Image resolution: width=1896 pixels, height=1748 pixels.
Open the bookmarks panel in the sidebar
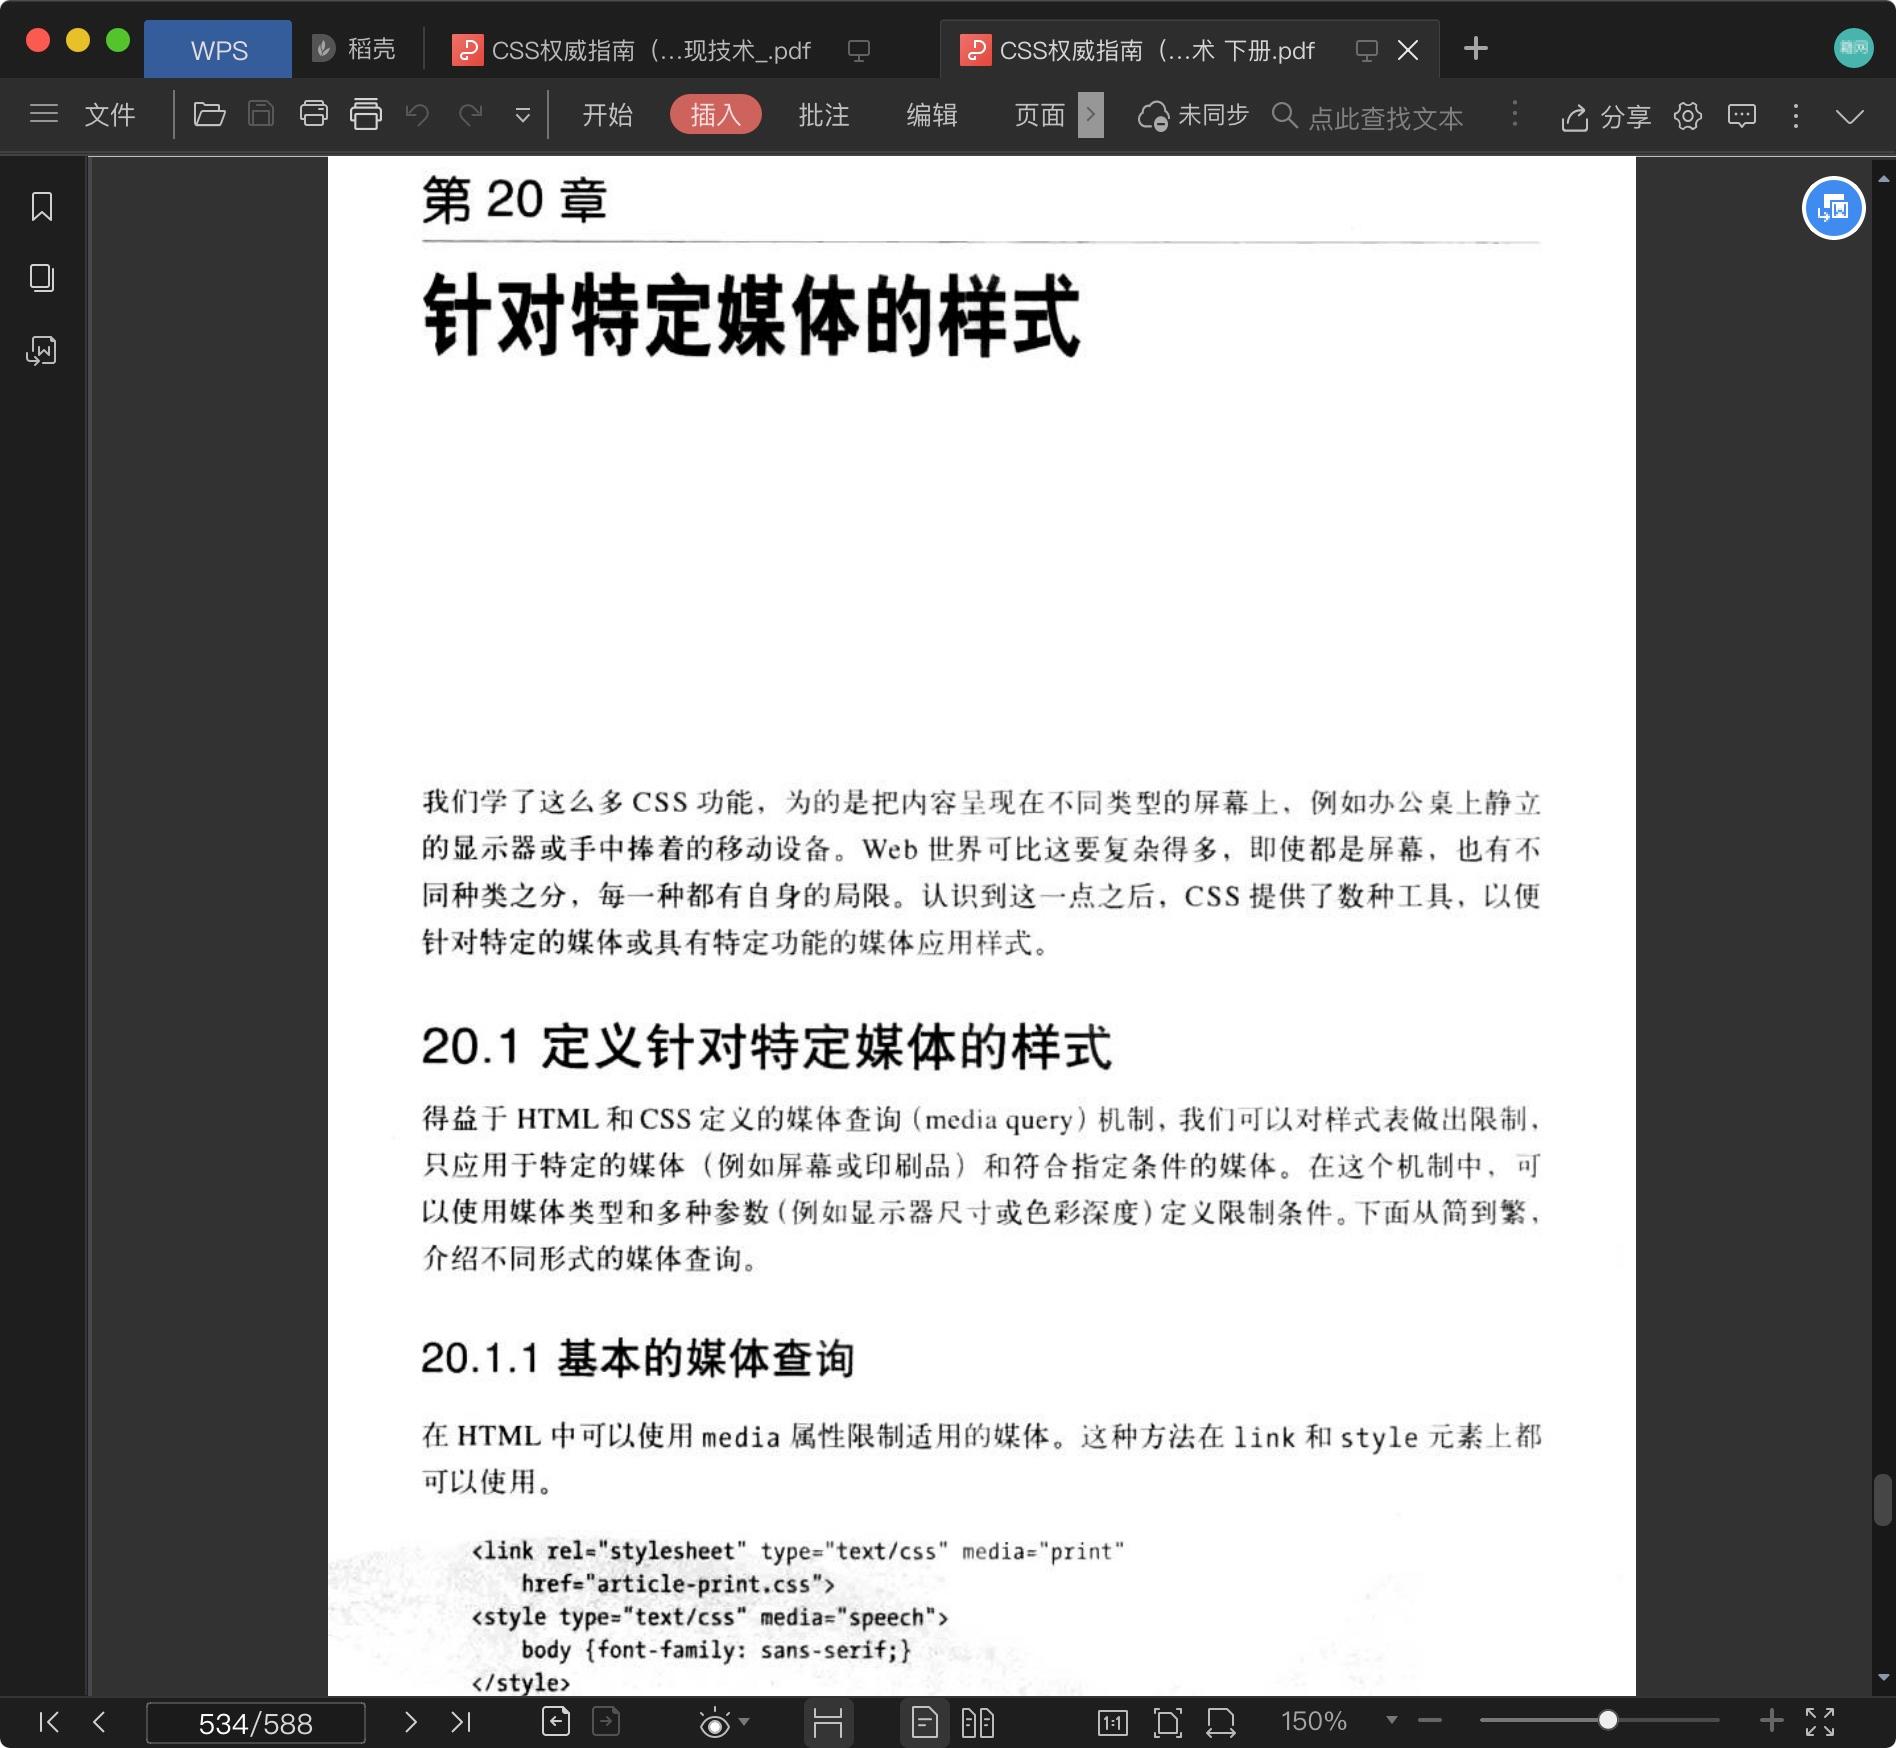[42, 207]
